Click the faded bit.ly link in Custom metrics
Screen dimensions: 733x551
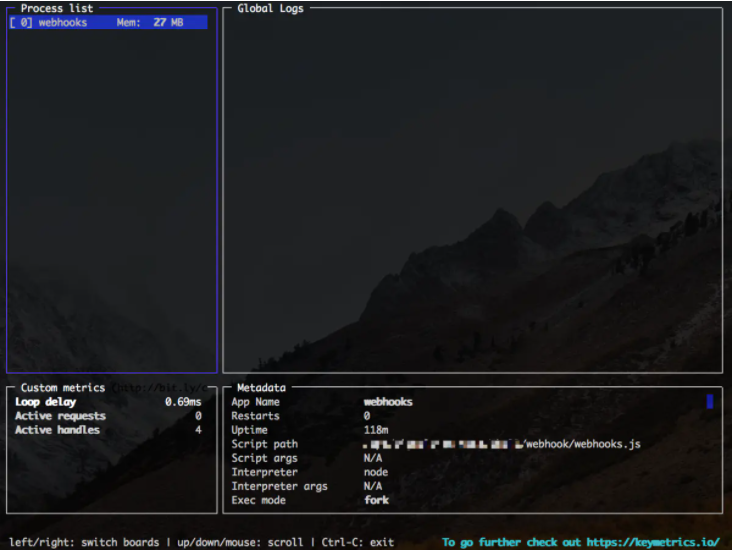160,388
